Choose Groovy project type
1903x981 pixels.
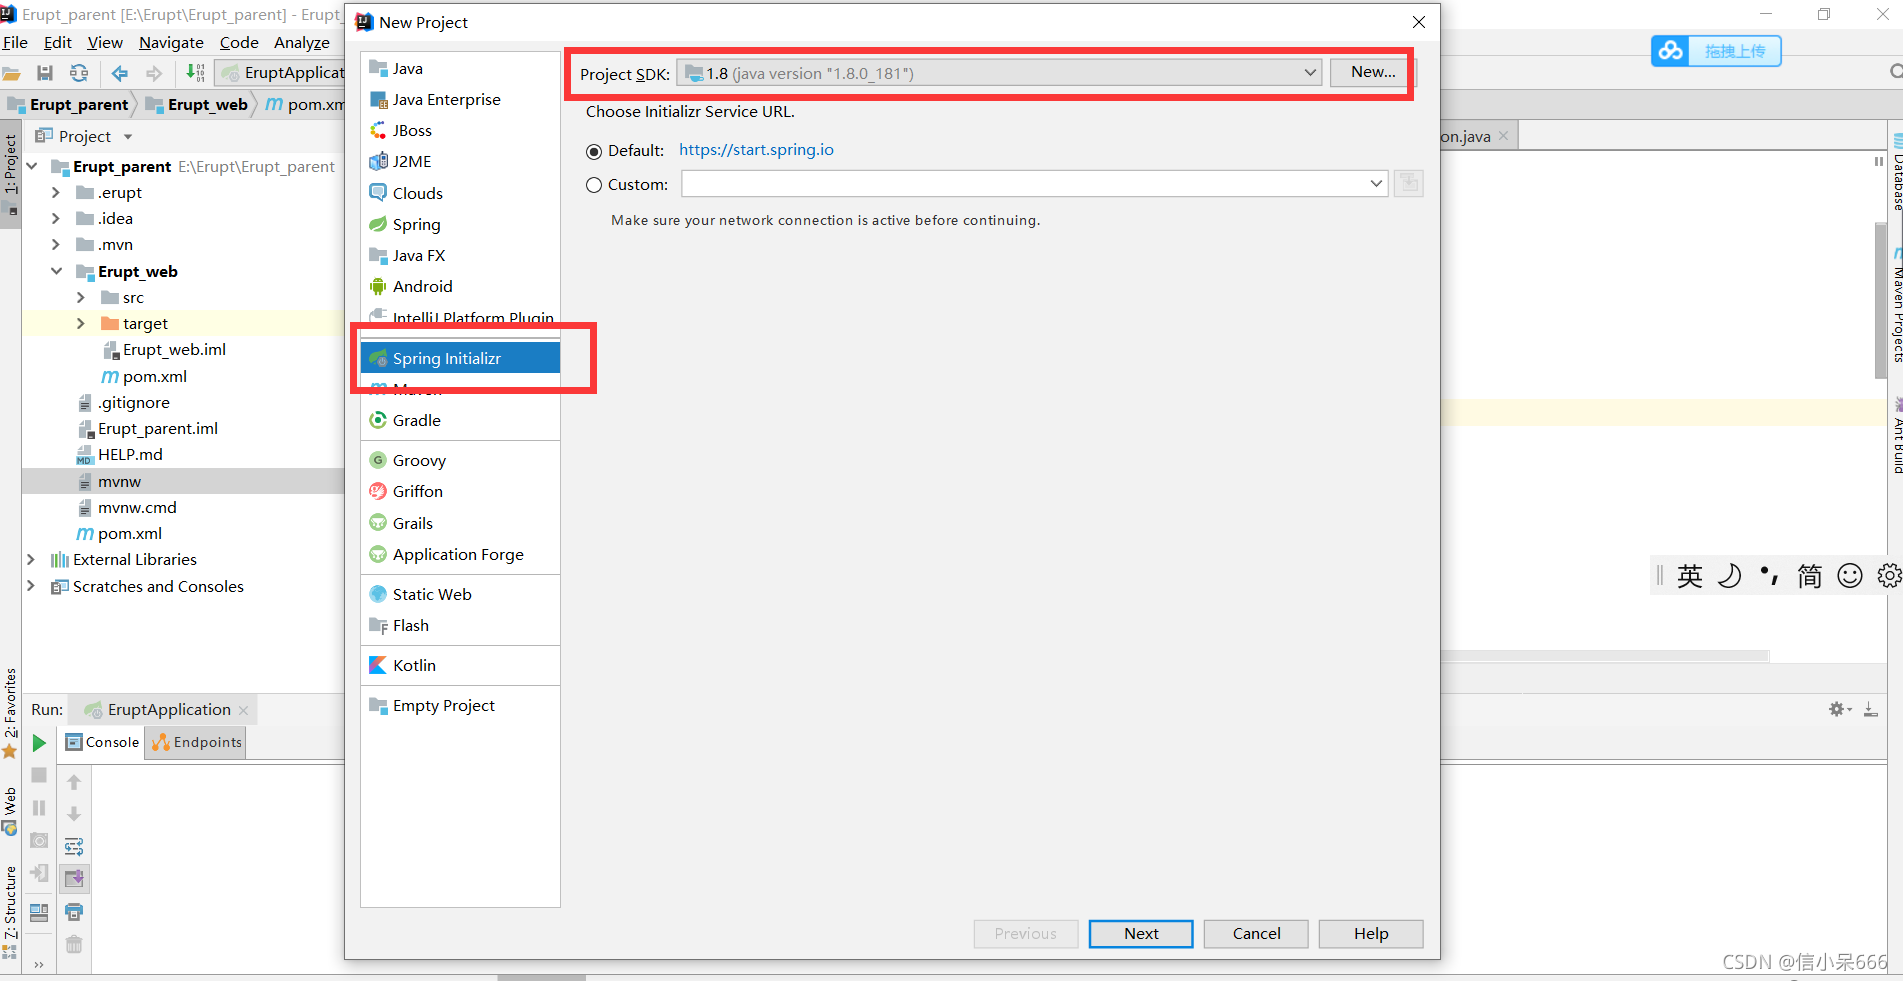pos(459,460)
